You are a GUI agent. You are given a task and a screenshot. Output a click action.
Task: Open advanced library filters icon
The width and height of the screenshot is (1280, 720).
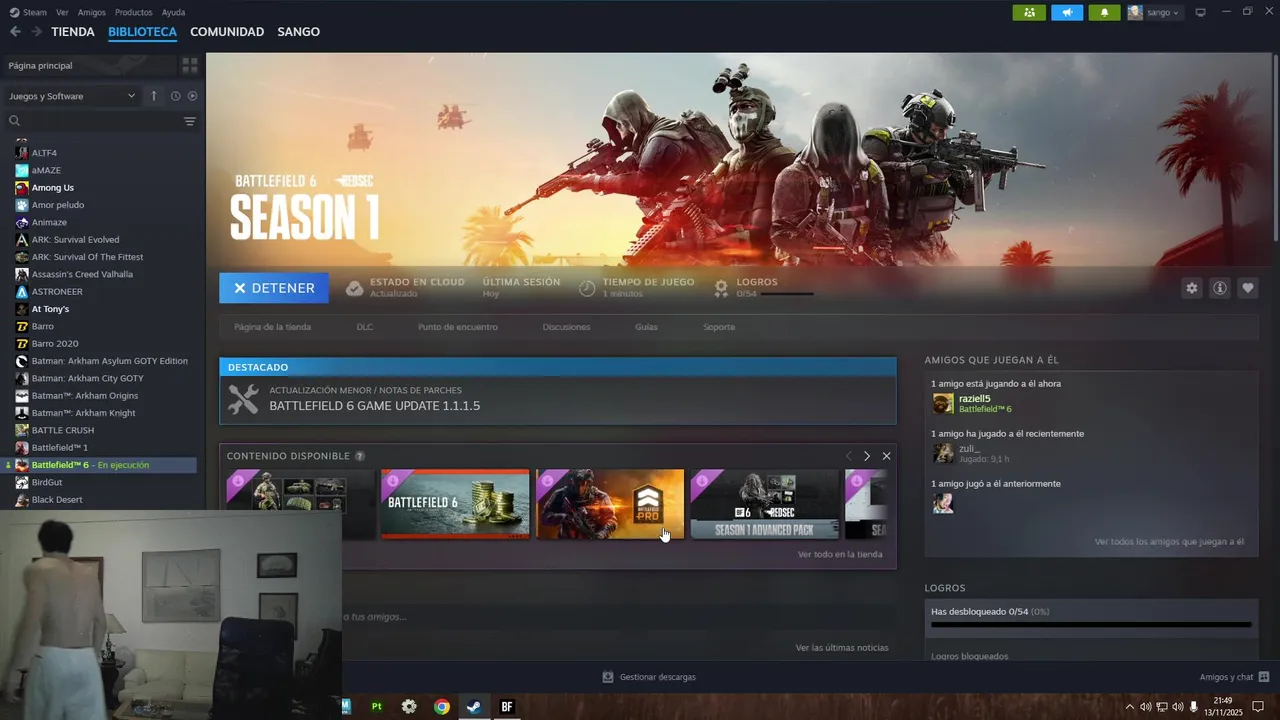[x=189, y=121]
